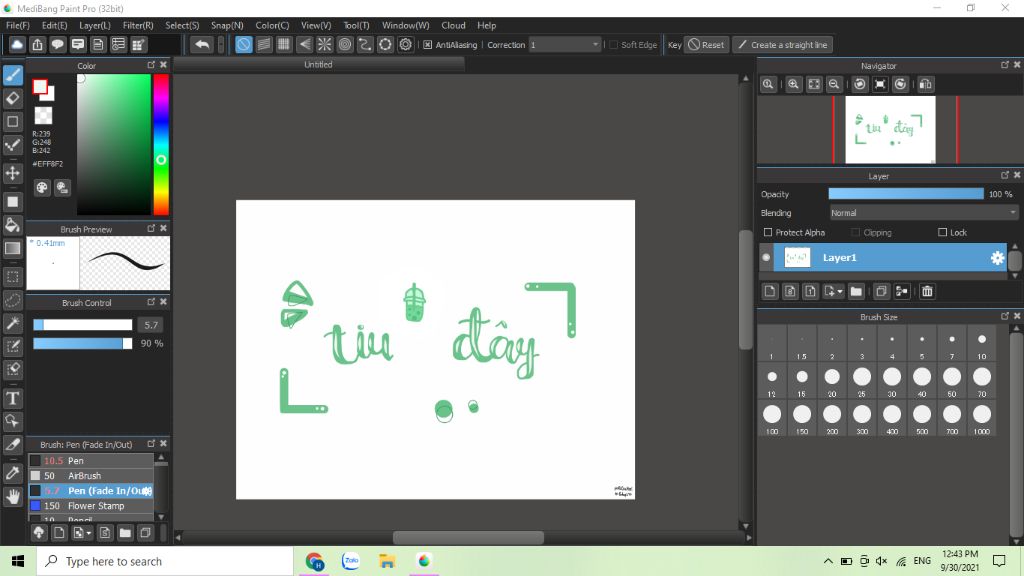Flip the view in the Navigator

[x=925, y=84]
